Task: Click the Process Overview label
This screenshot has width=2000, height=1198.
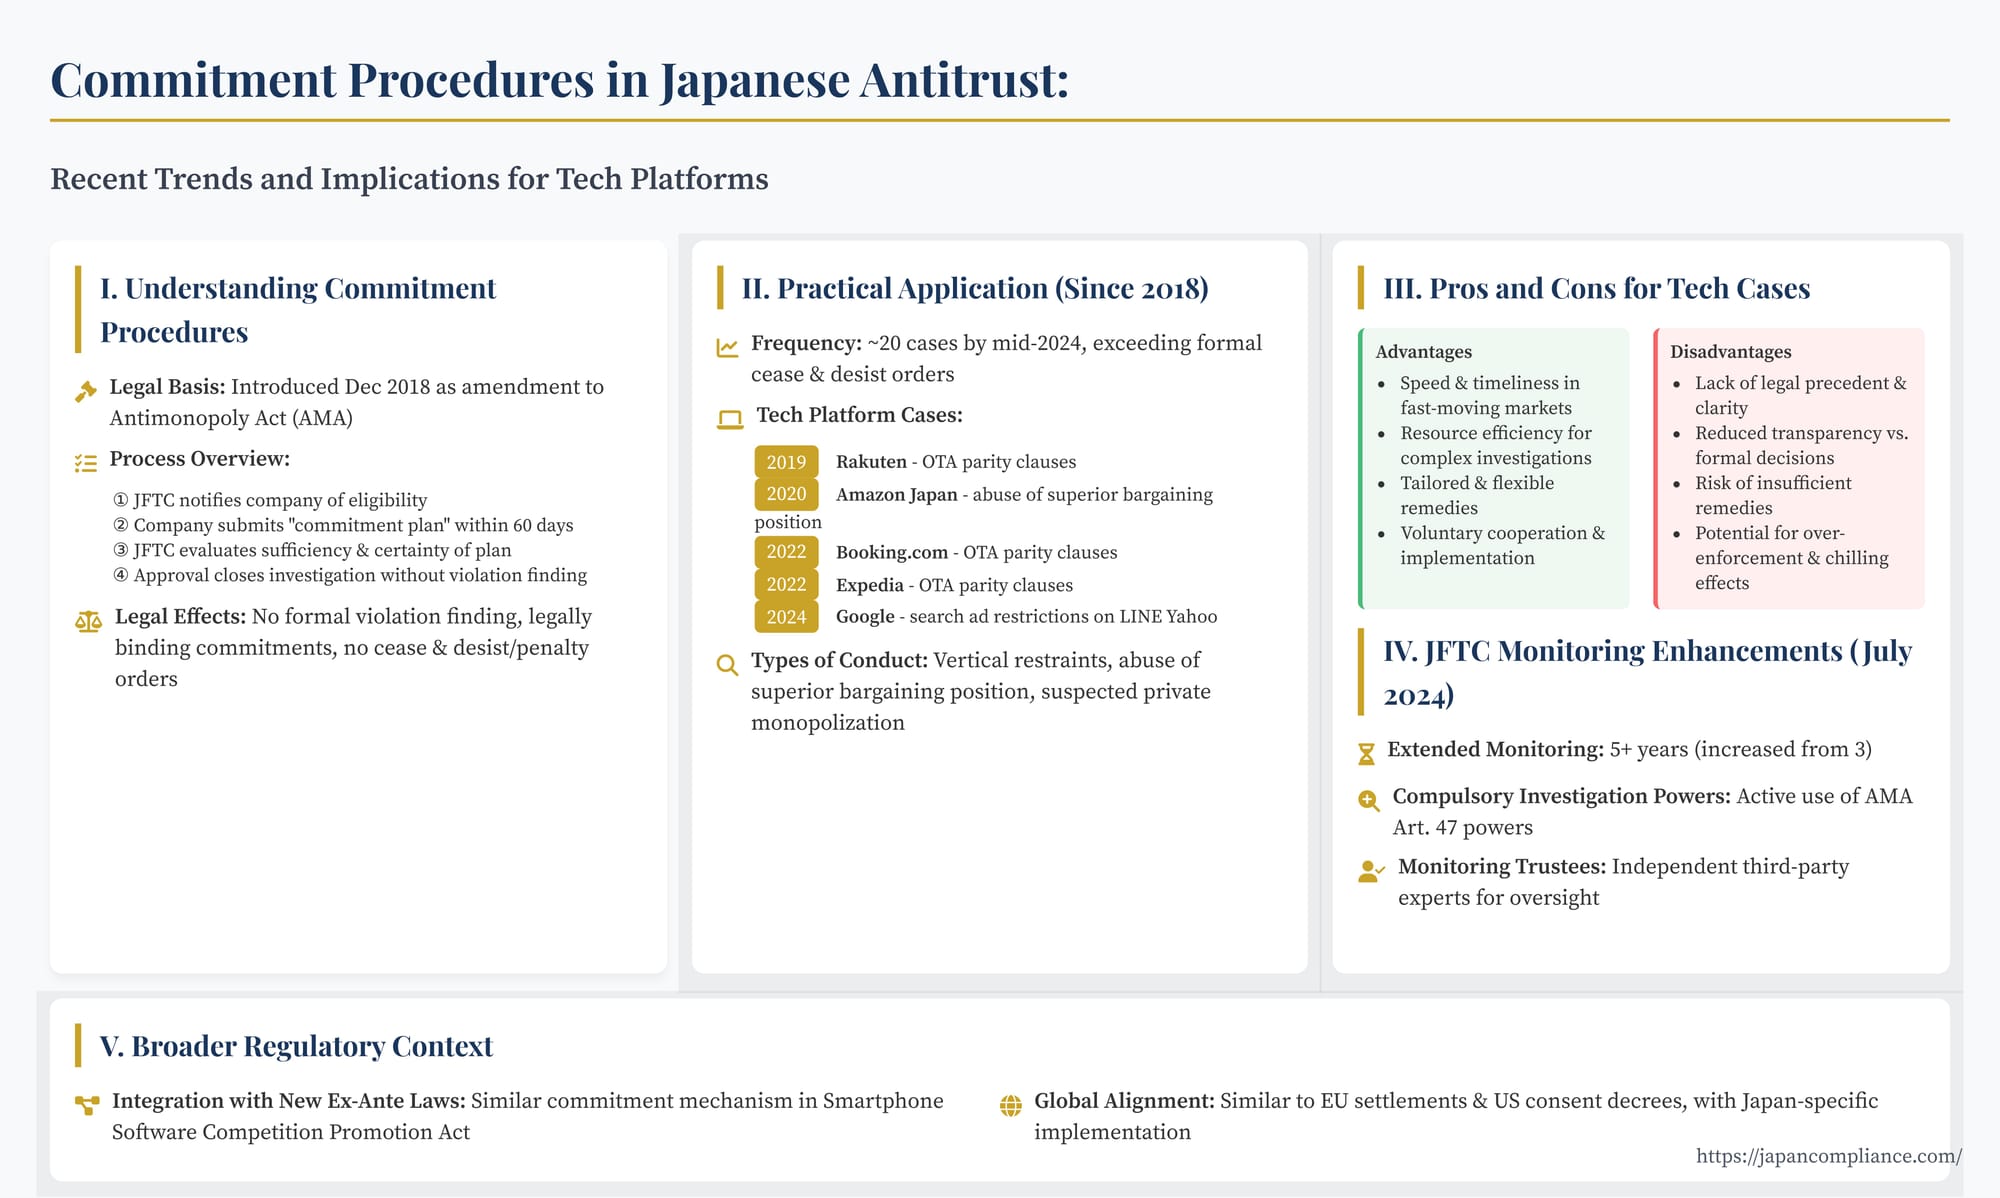Action: (x=200, y=459)
